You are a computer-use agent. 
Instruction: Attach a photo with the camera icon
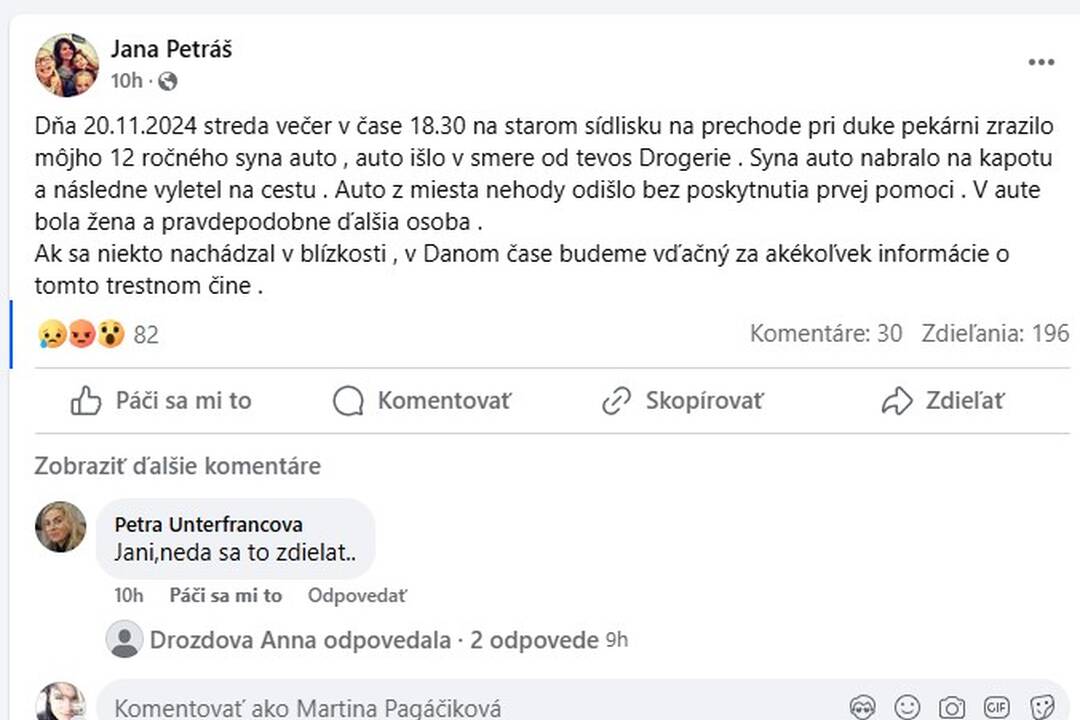[x=952, y=707]
